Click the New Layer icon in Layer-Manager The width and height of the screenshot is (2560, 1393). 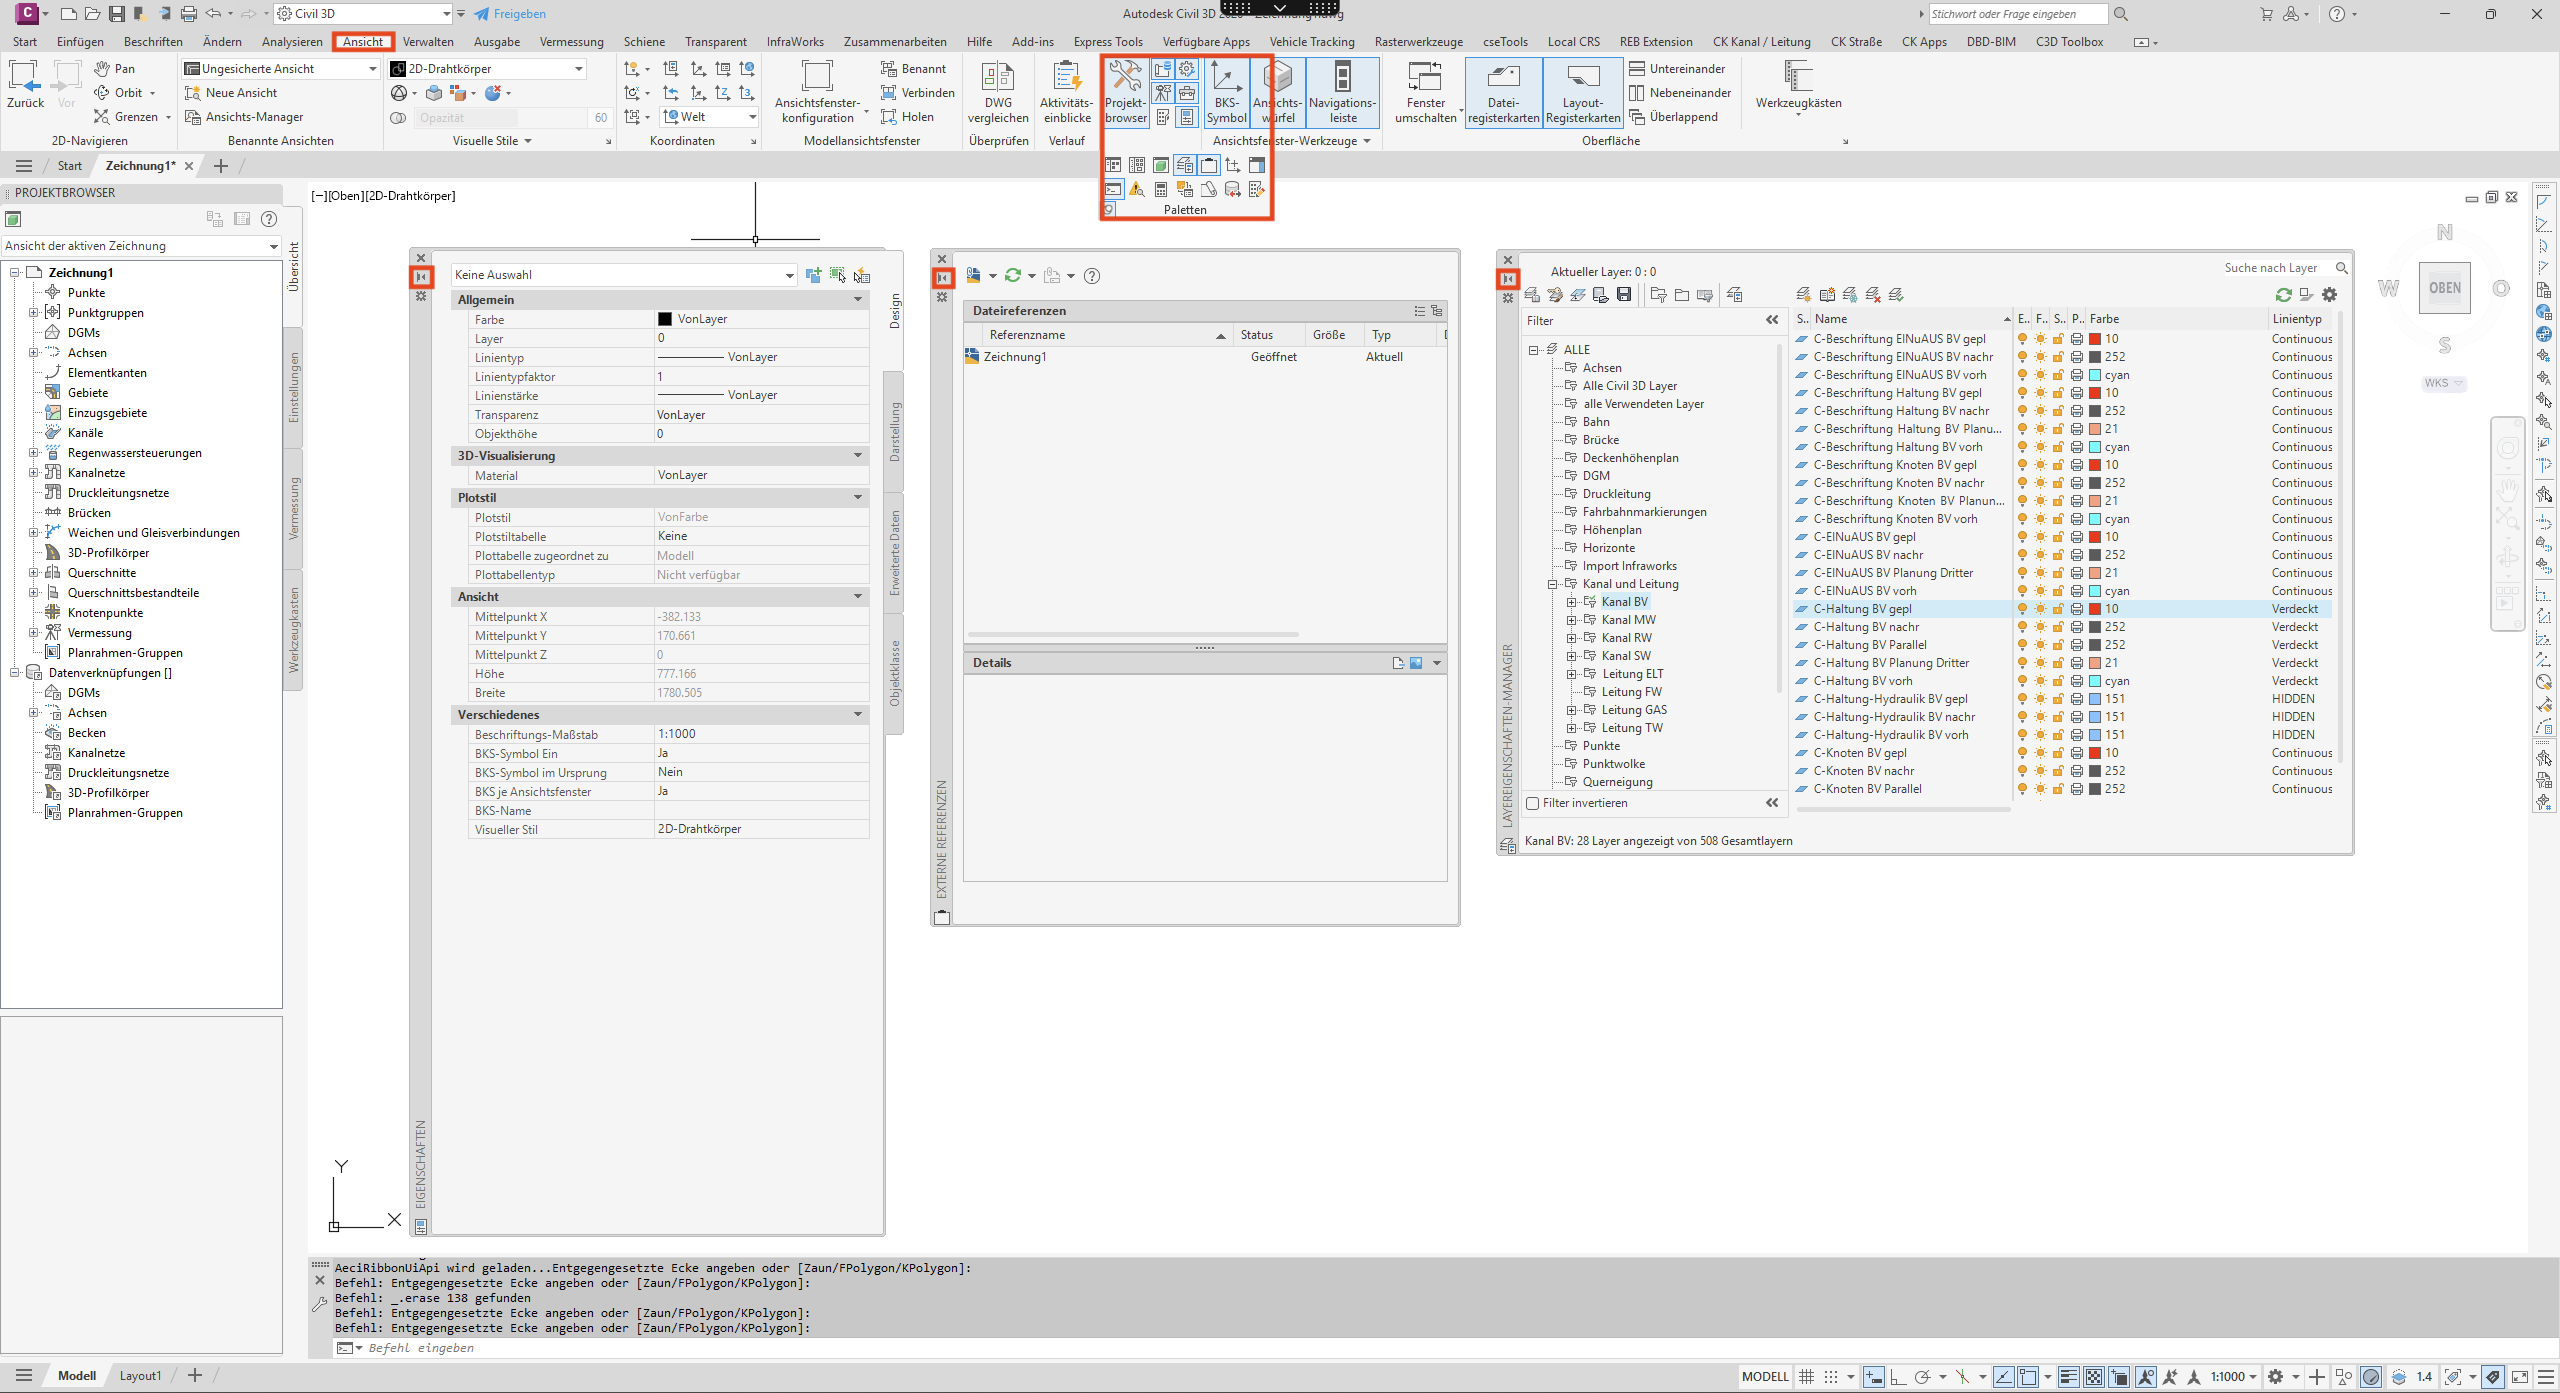point(1804,295)
